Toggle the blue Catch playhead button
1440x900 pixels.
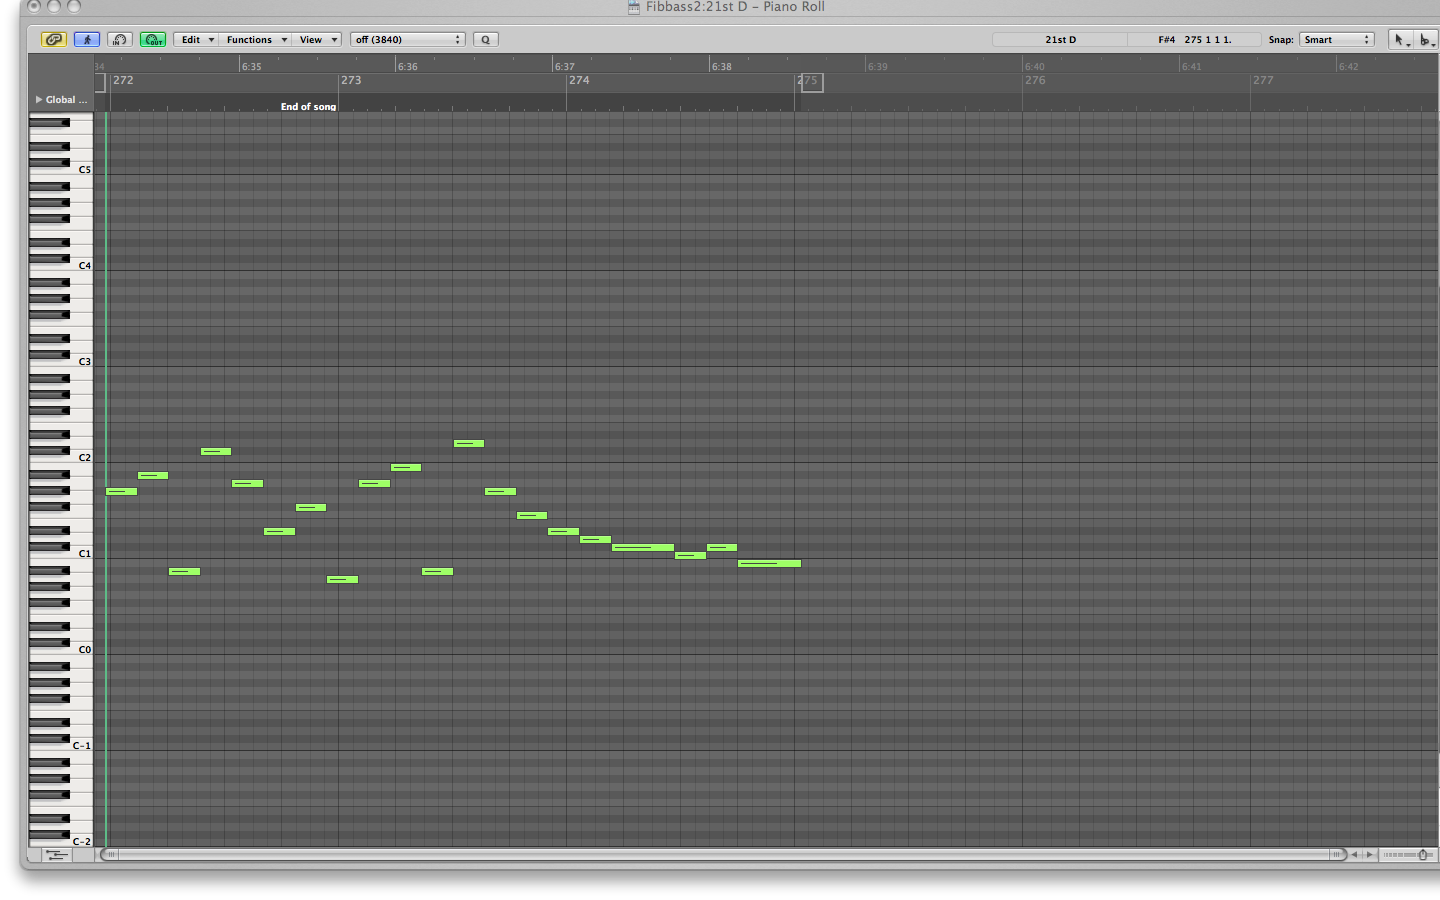[87, 40]
